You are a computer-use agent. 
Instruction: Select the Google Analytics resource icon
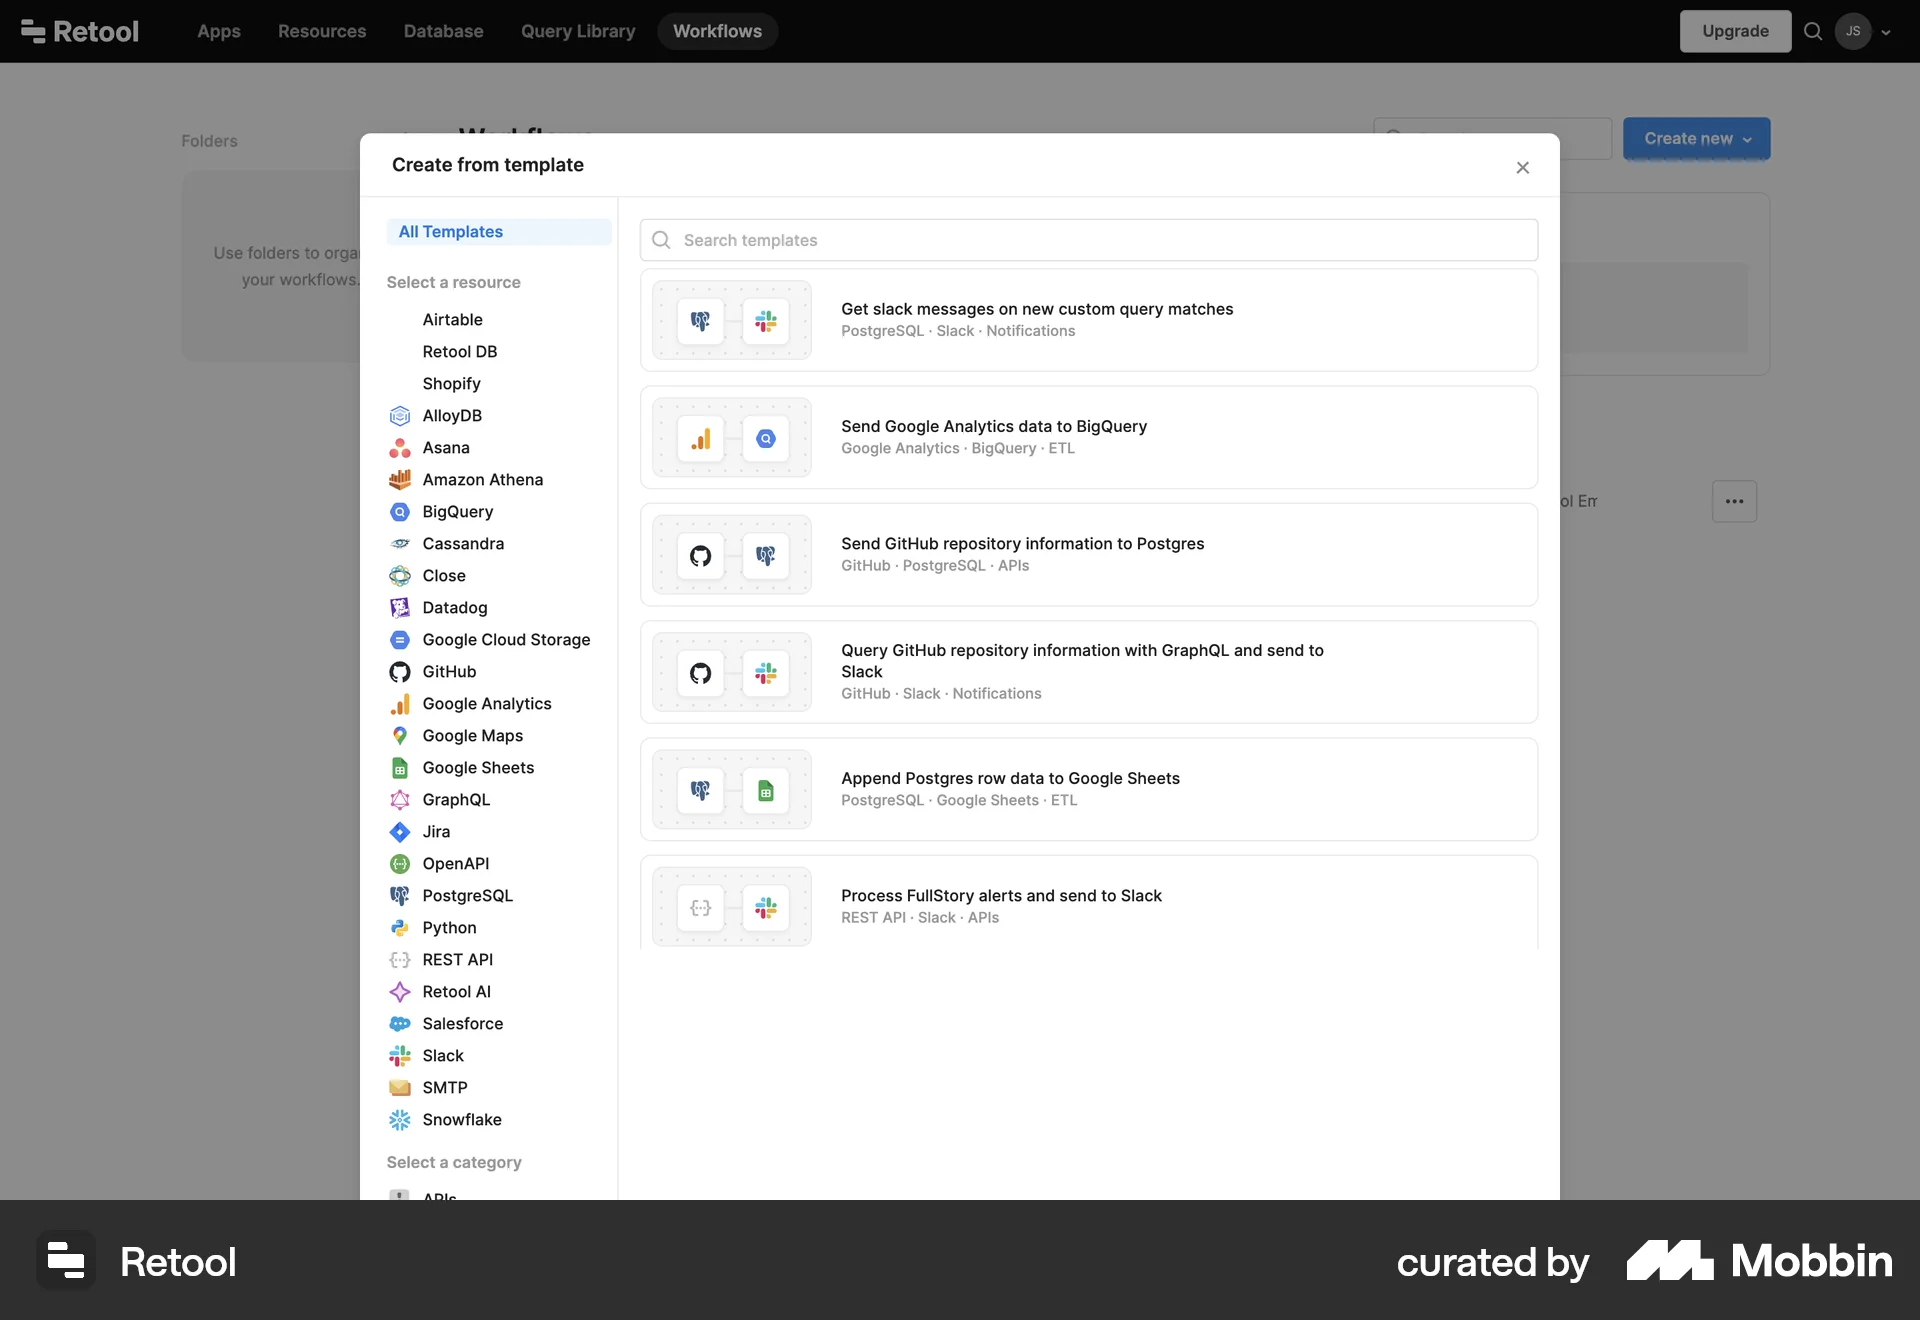pyautogui.click(x=400, y=704)
